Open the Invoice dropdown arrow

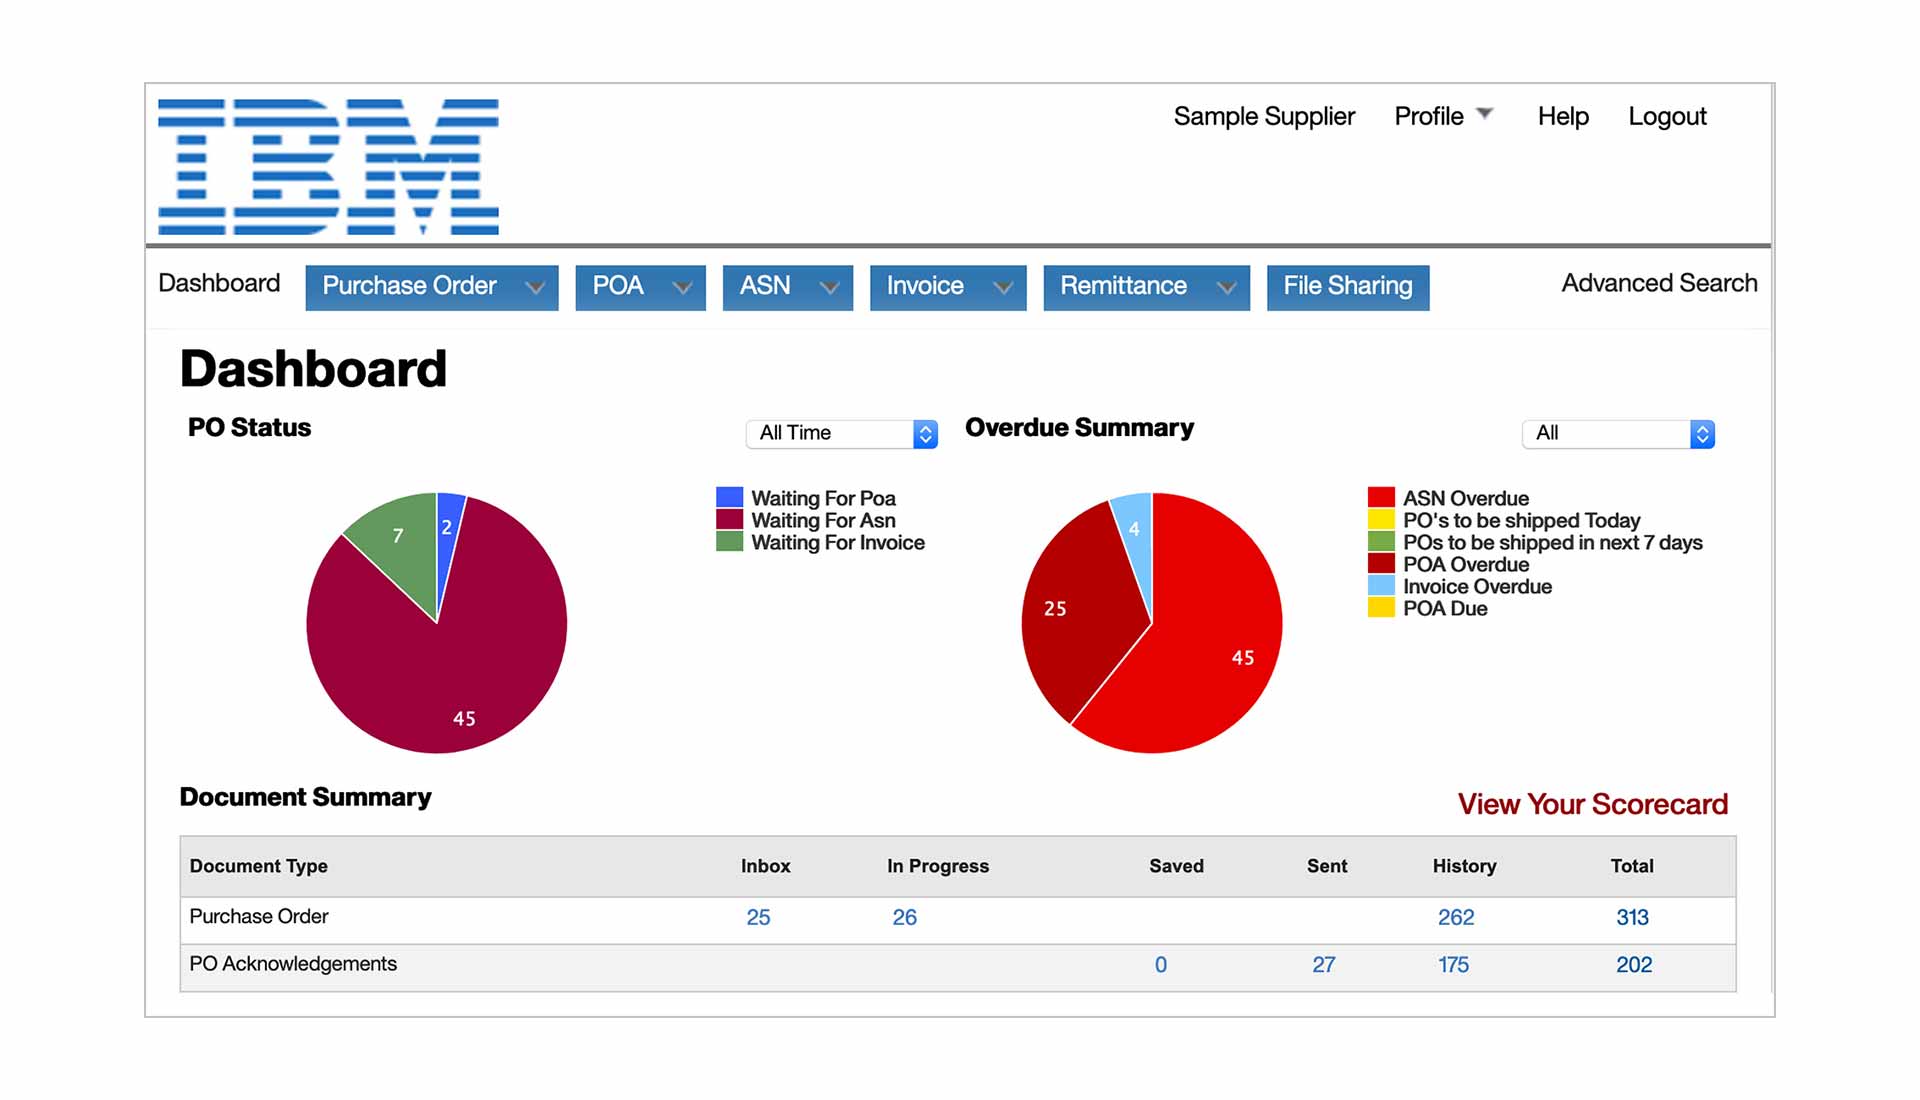pos(1003,287)
